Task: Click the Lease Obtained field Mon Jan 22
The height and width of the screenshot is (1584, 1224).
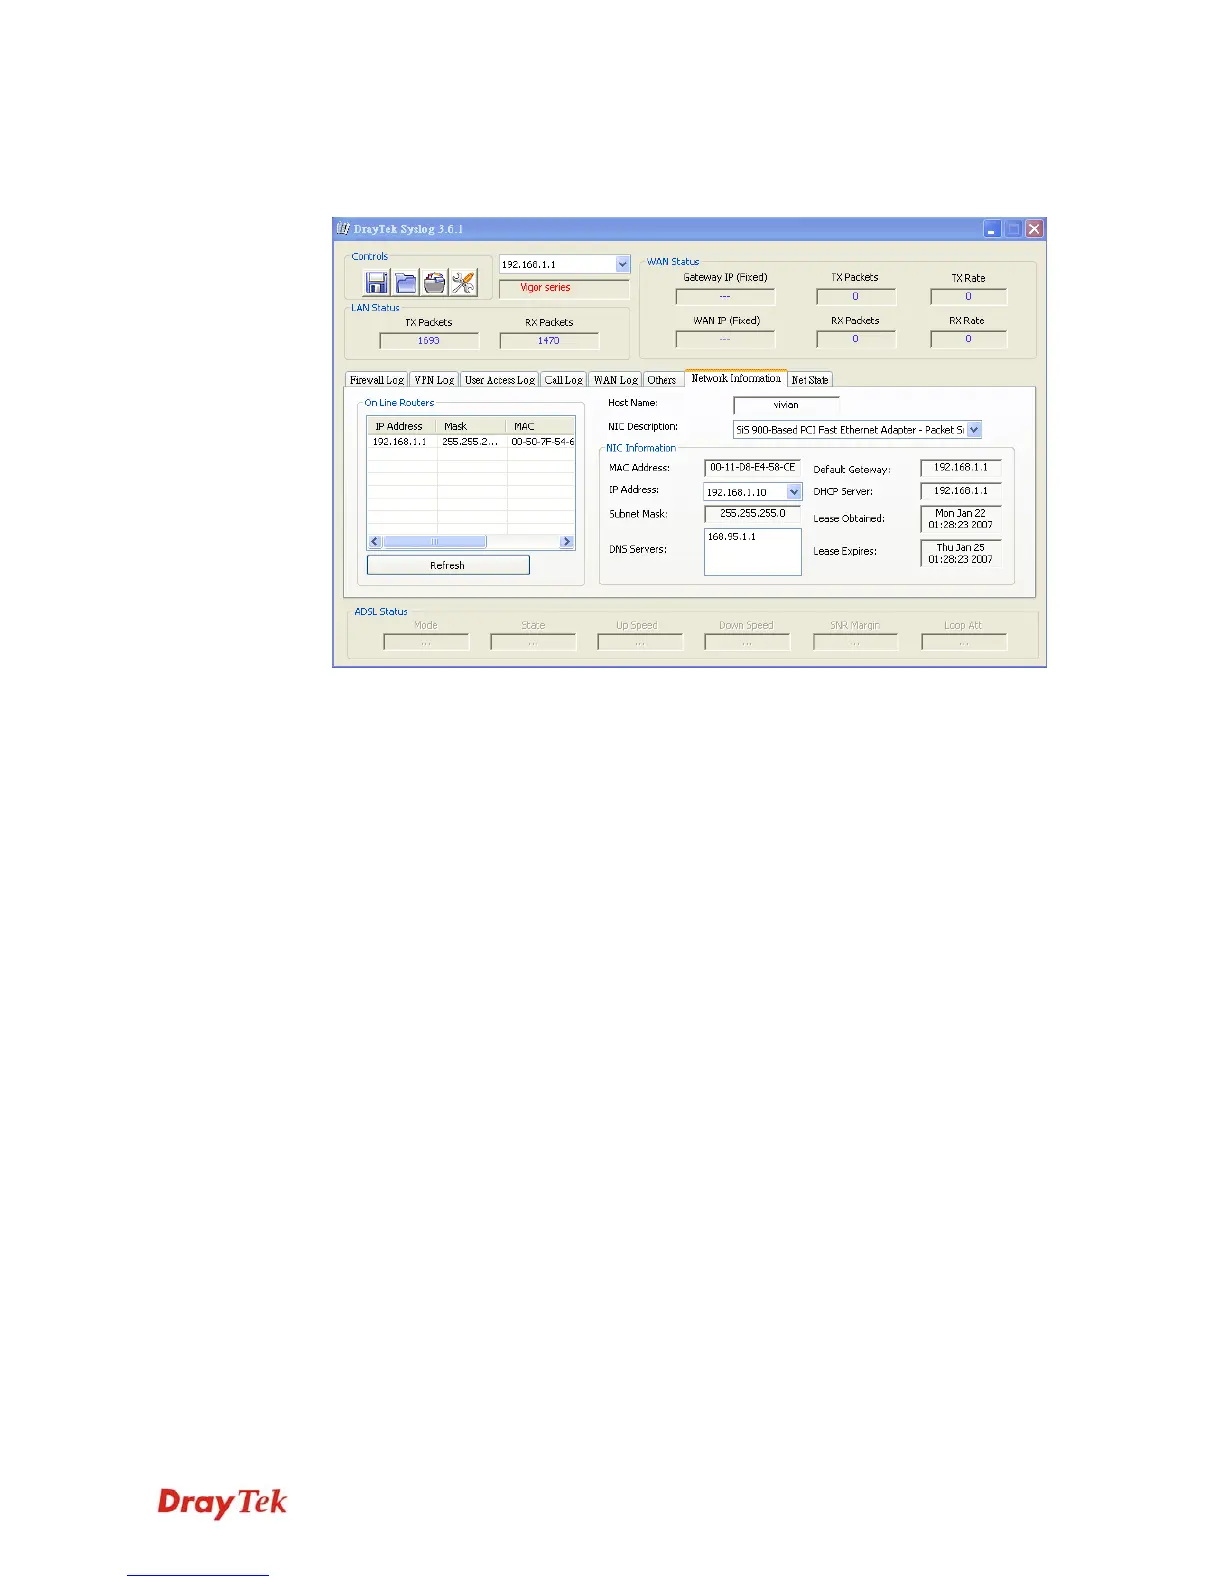Action: click(960, 519)
